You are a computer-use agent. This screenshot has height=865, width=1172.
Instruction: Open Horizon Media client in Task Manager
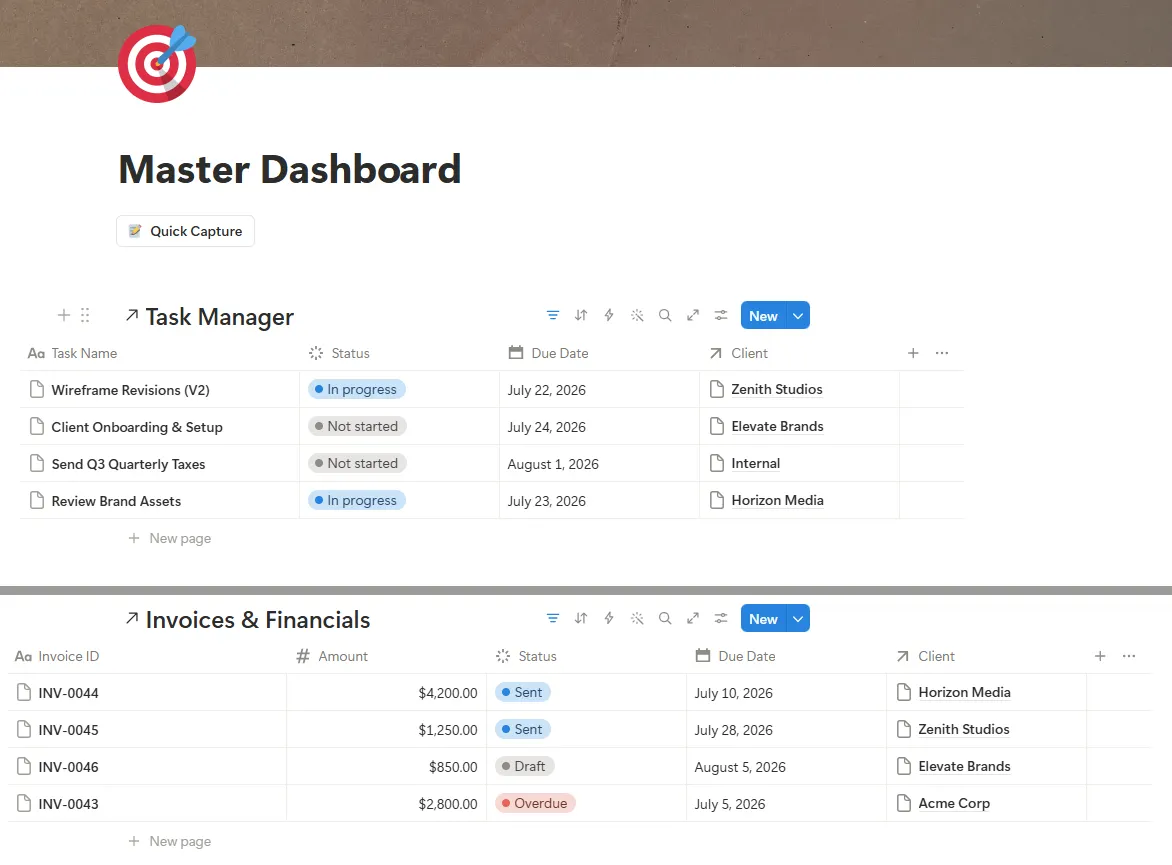click(777, 500)
